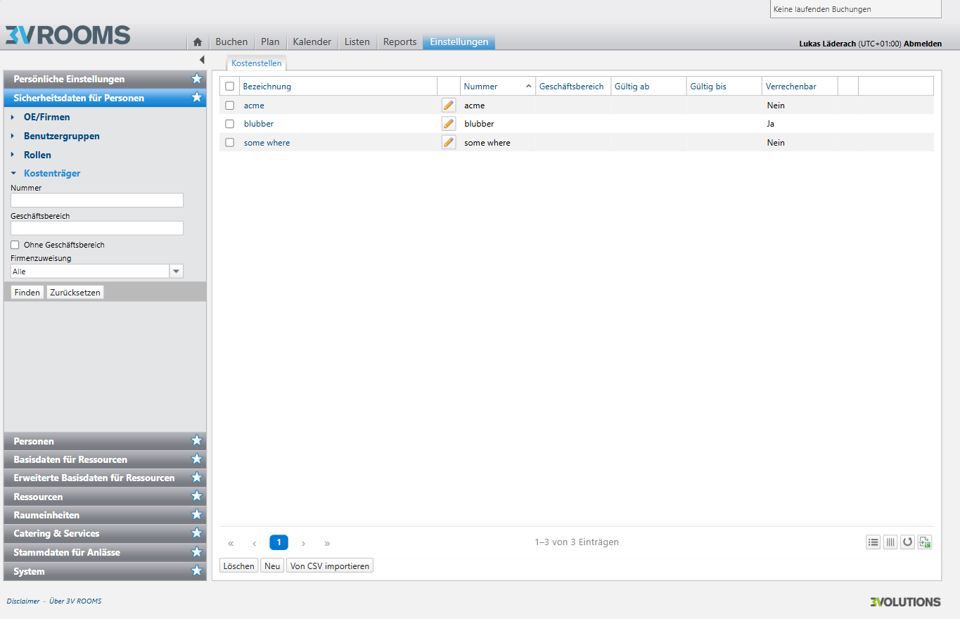Click the home icon in navigation bar

click(x=197, y=42)
